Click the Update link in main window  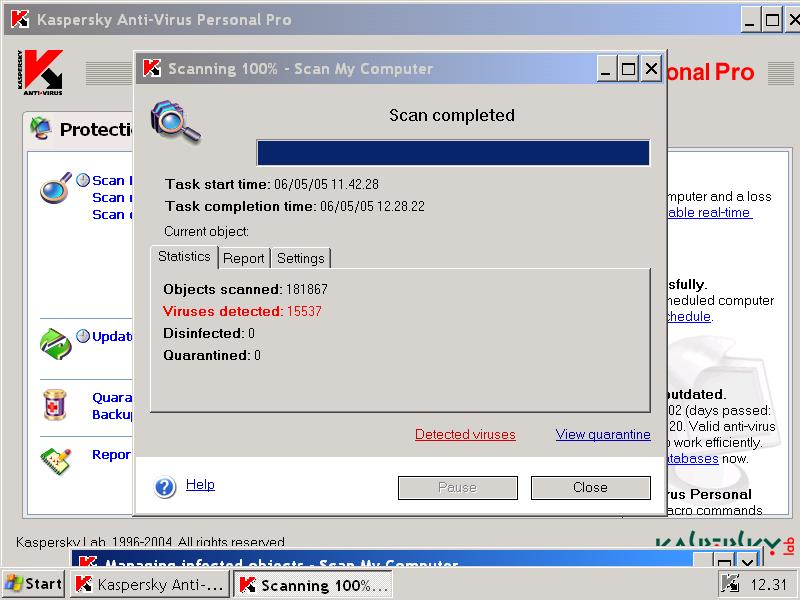click(112, 336)
